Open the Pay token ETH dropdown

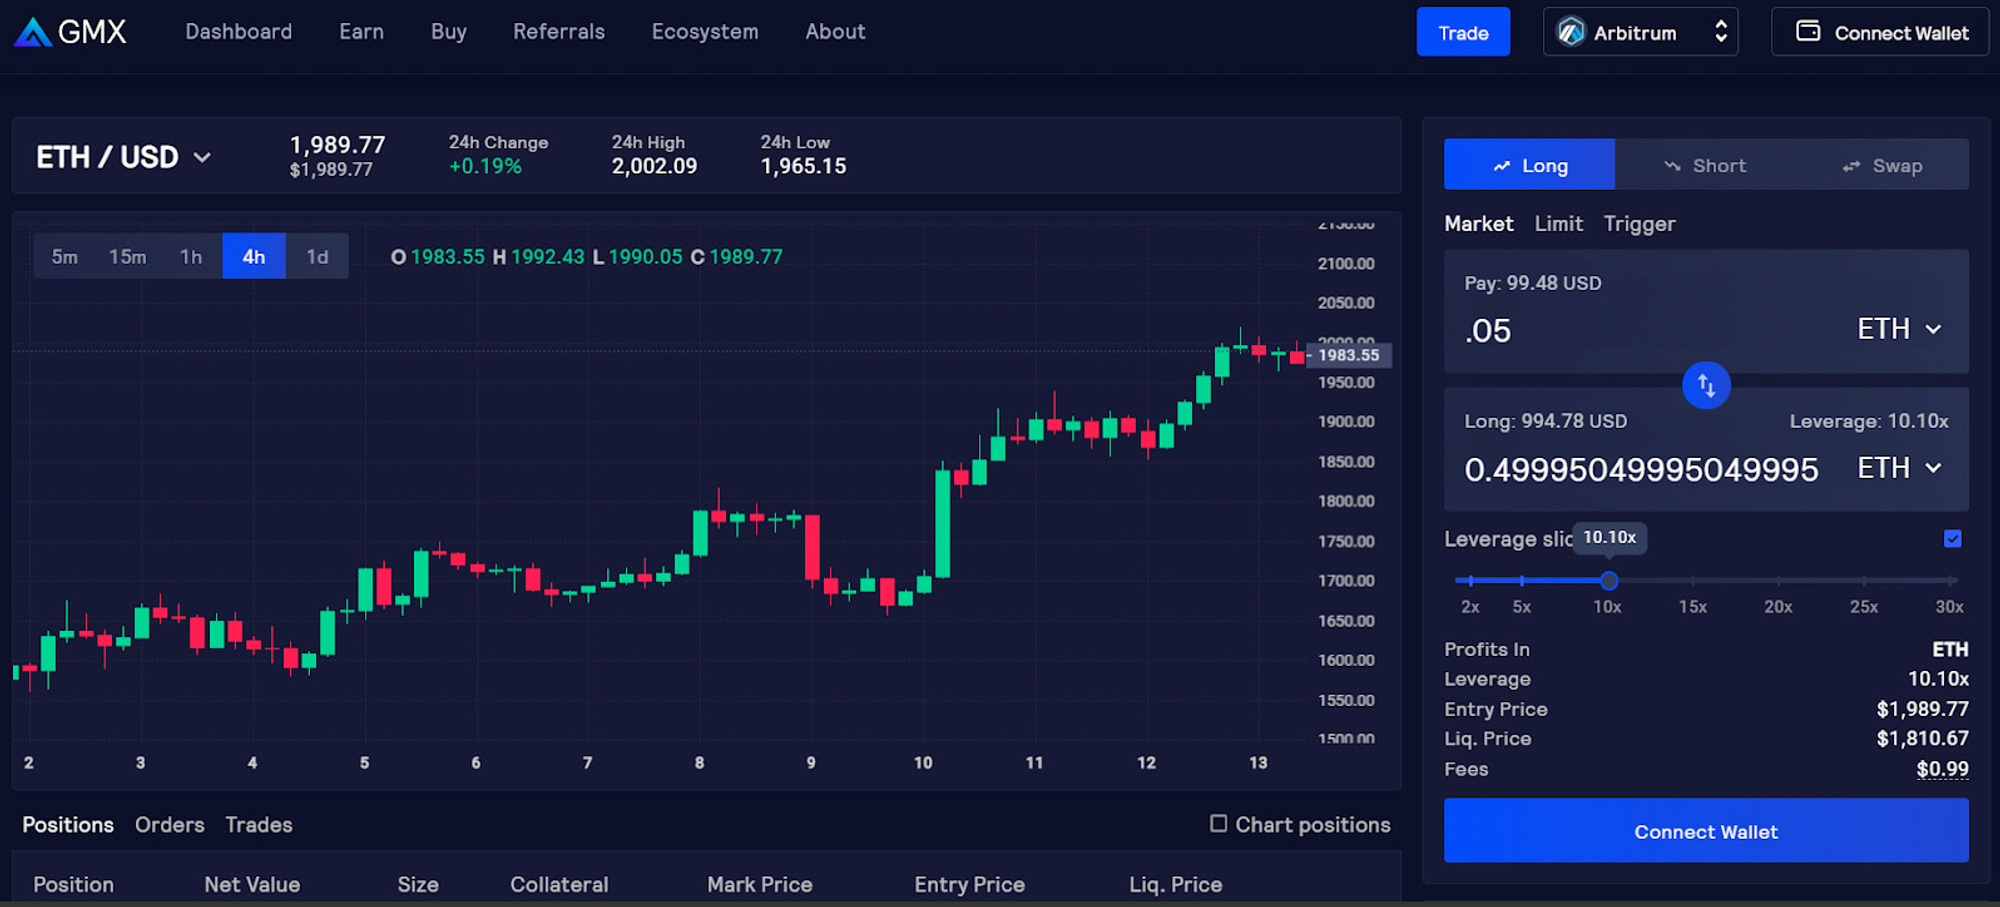1899,329
